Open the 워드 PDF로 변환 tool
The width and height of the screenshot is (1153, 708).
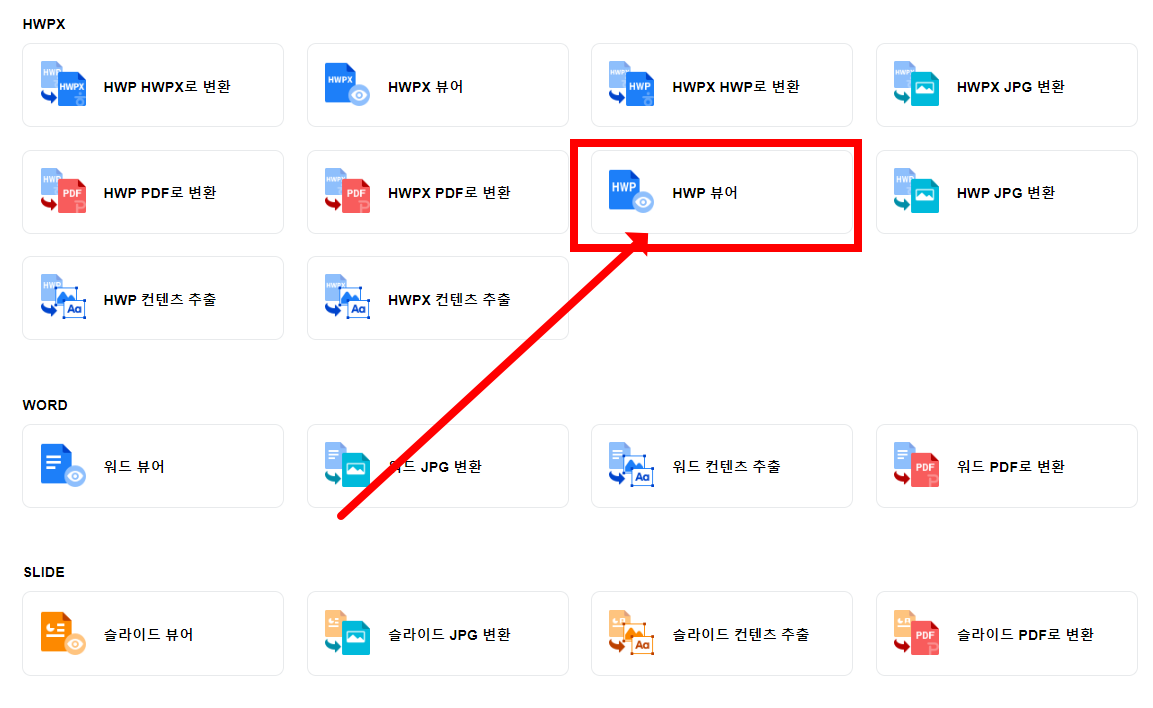(1006, 465)
